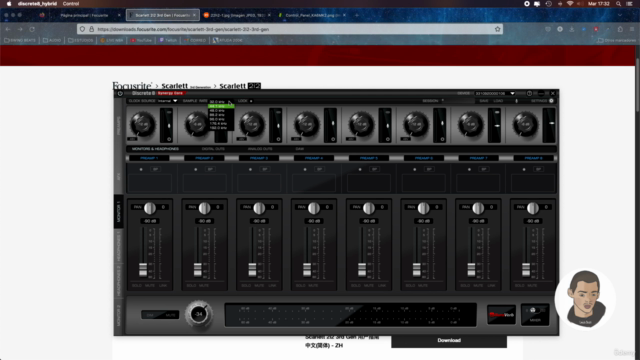640x360 pixels.
Task: Open the Device serial number dropdown
Action: click(494, 93)
